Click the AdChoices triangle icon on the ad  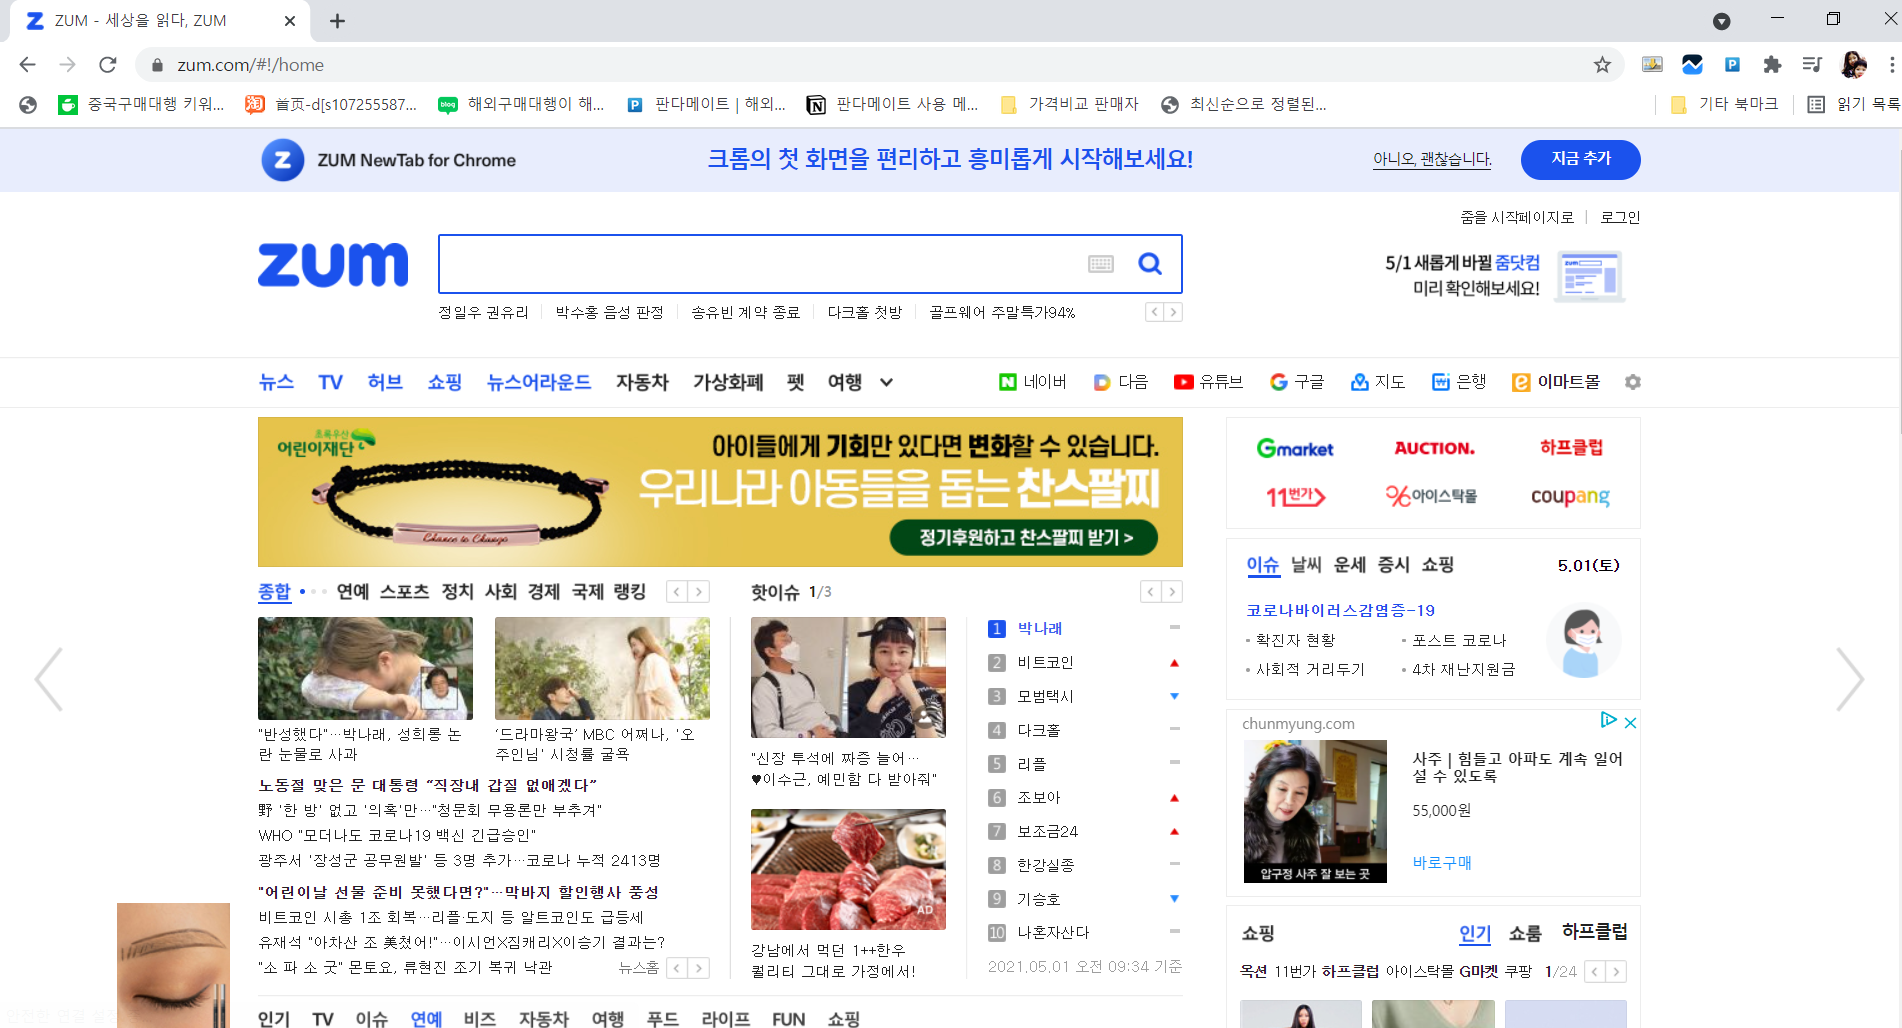(x=1608, y=720)
